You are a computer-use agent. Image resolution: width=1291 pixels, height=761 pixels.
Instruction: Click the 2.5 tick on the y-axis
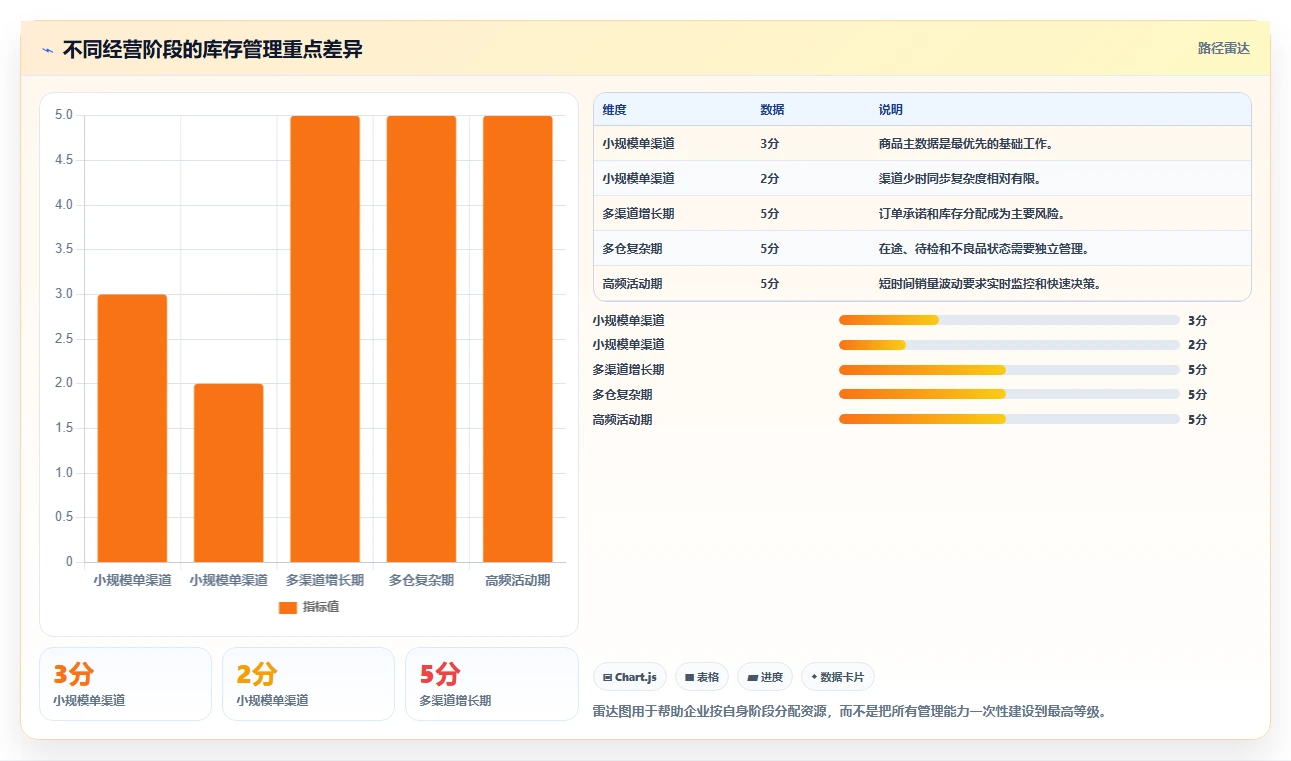[x=64, y=339]
